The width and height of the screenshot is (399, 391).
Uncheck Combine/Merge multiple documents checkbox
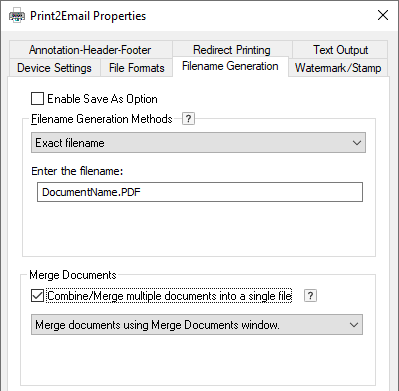tap(37, 296)
